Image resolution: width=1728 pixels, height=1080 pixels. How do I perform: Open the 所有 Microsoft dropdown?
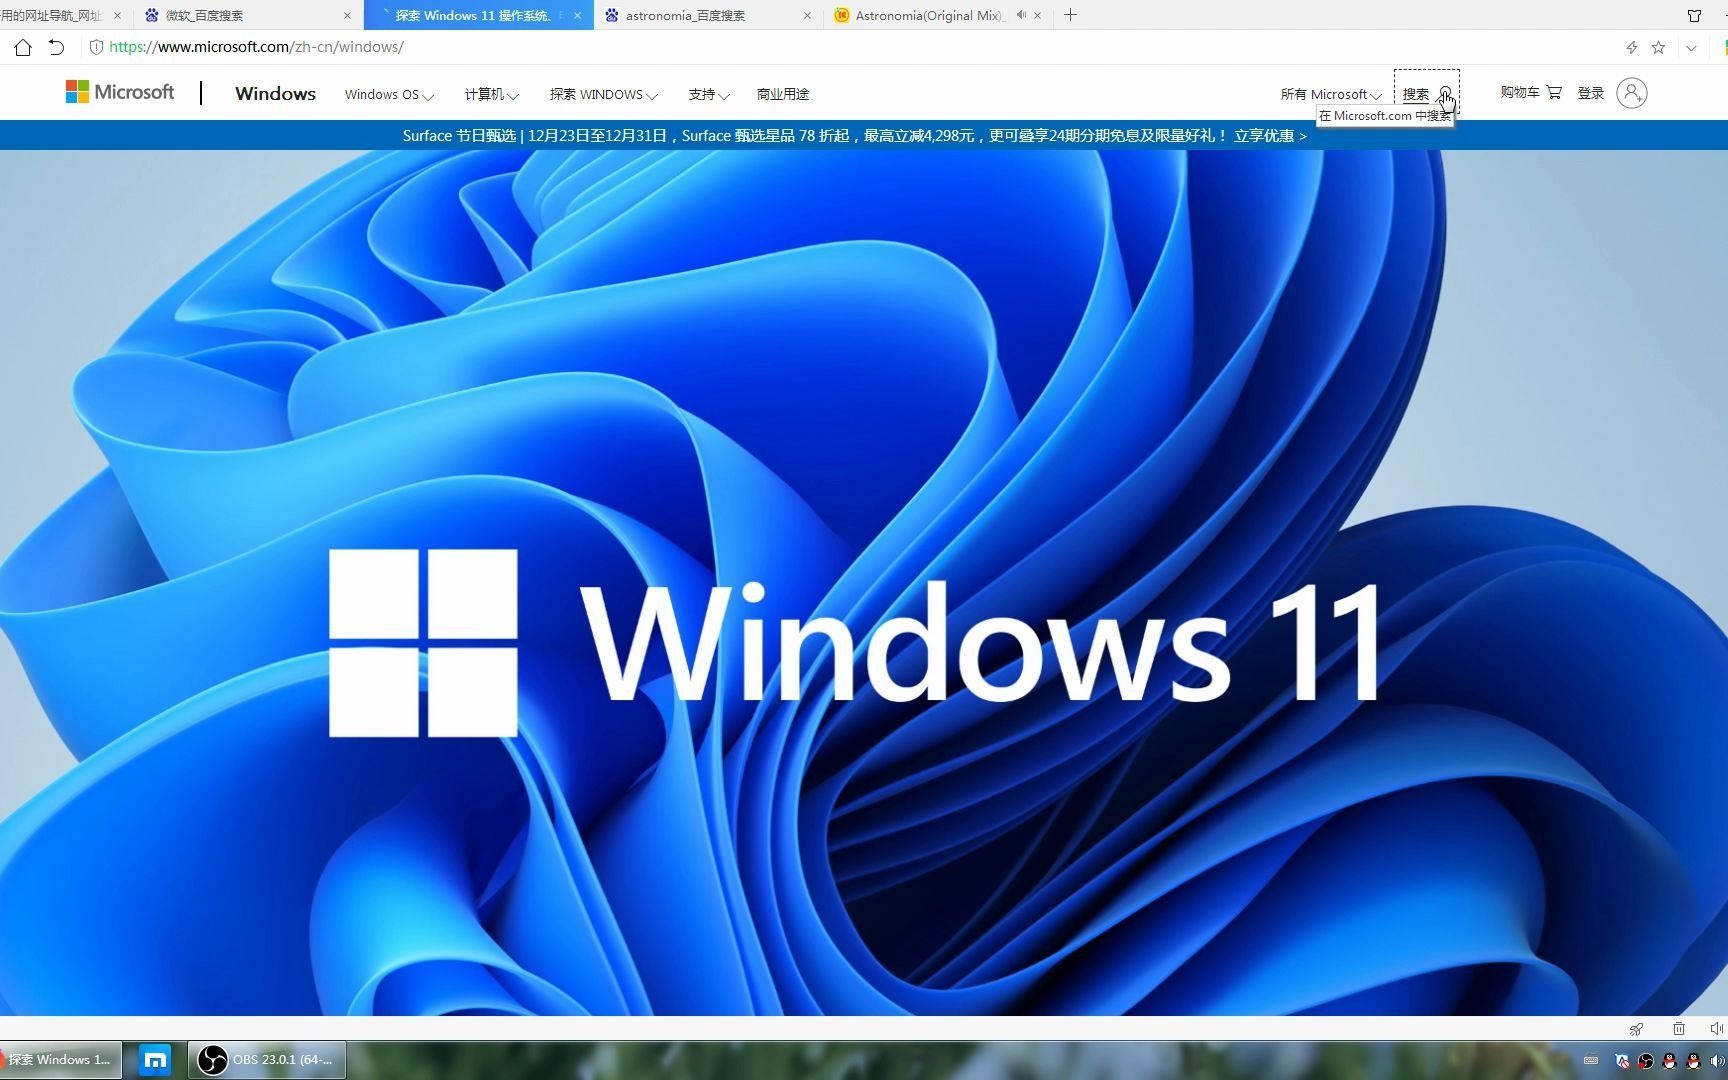pyautogui.click(x=1330, y=93)
